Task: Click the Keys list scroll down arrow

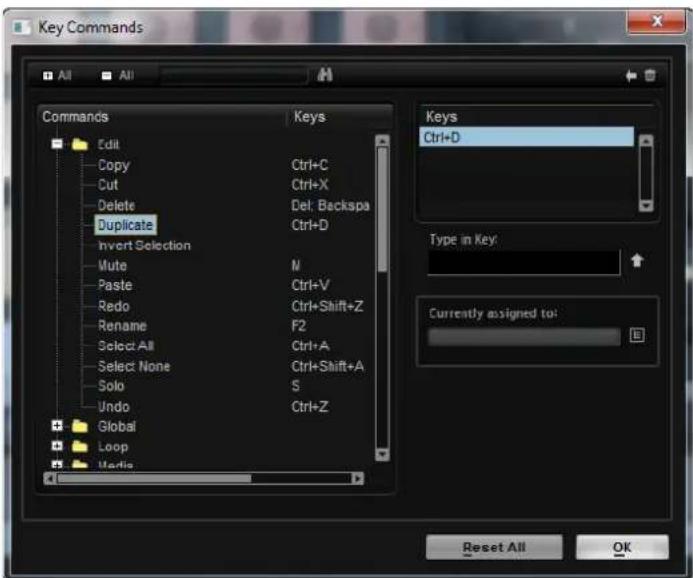Action: coord(646,205)
